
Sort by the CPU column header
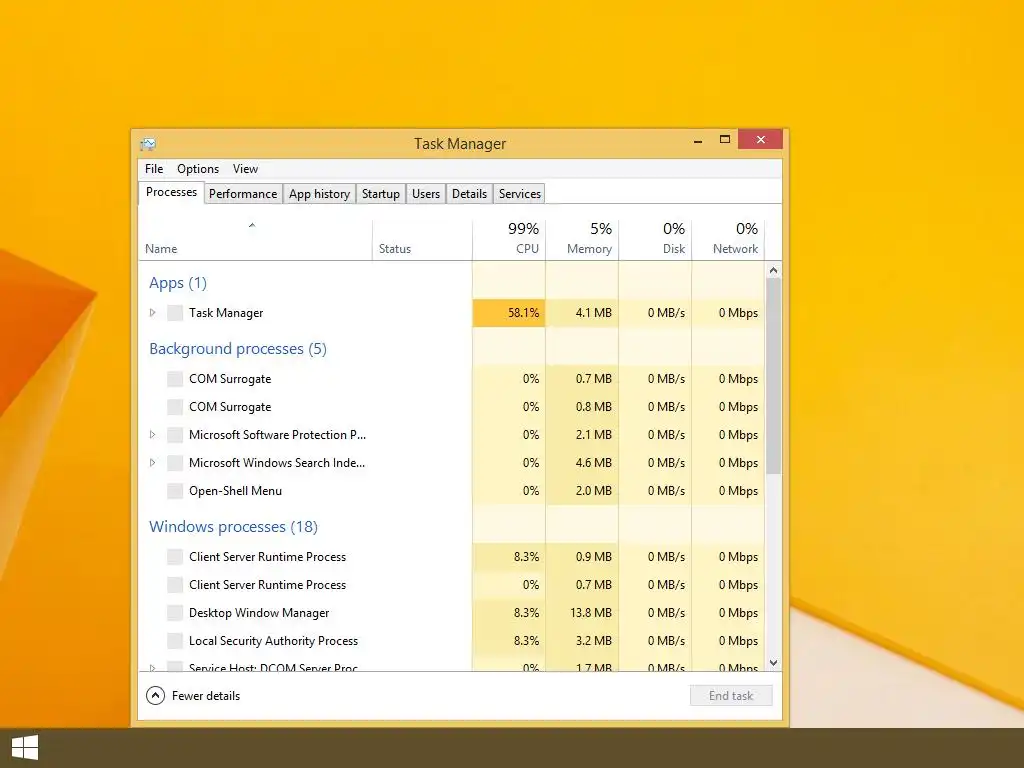[x=509, y=238]
